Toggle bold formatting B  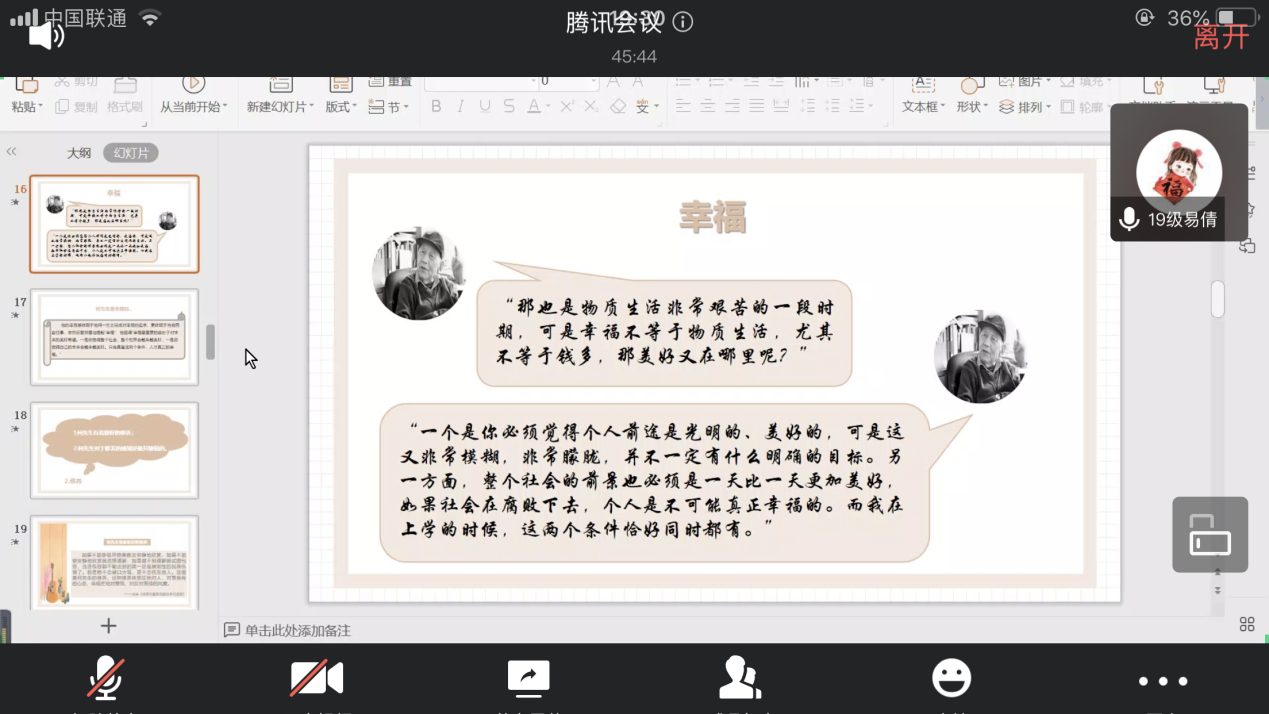(x=436, y=106)
